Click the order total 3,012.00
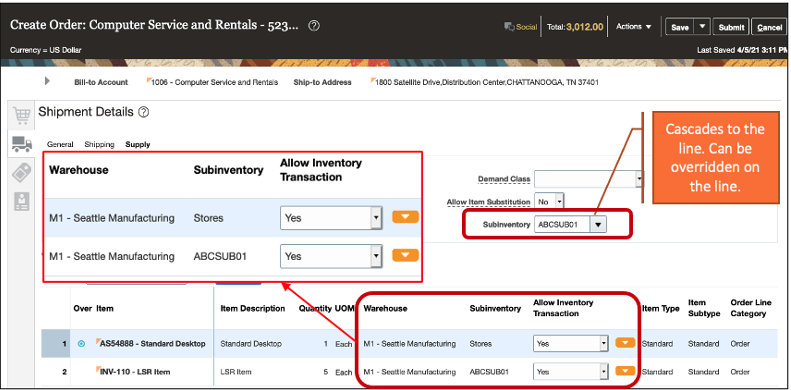 584,27
